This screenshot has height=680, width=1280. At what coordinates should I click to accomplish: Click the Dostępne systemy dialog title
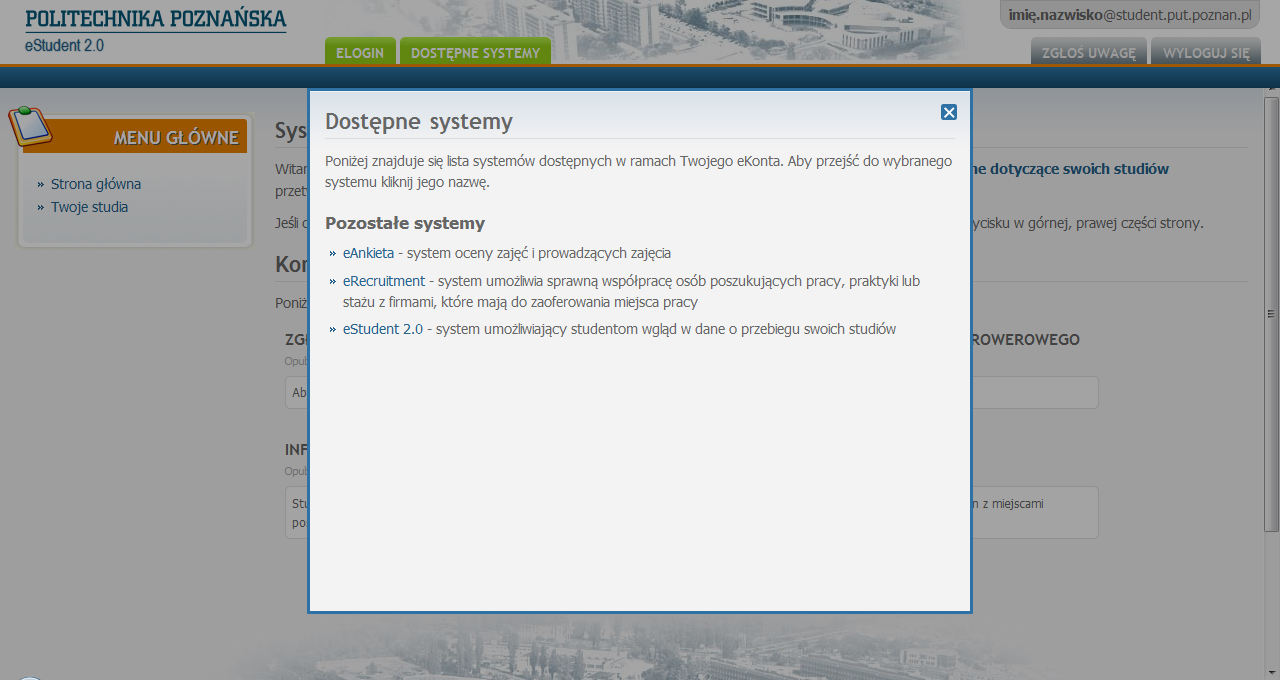419,122
